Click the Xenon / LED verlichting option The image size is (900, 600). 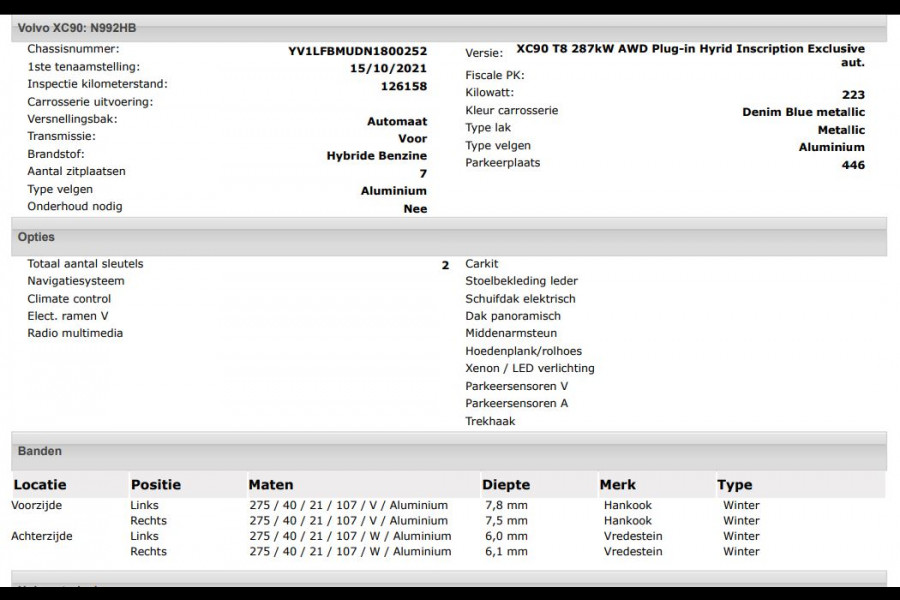(529, 369)
